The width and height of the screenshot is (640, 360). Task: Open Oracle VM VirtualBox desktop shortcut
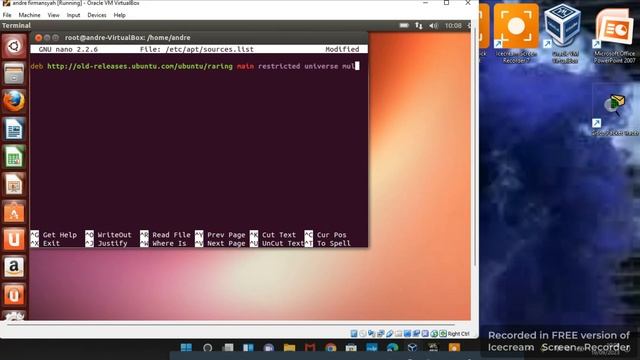tap(562, 33)
